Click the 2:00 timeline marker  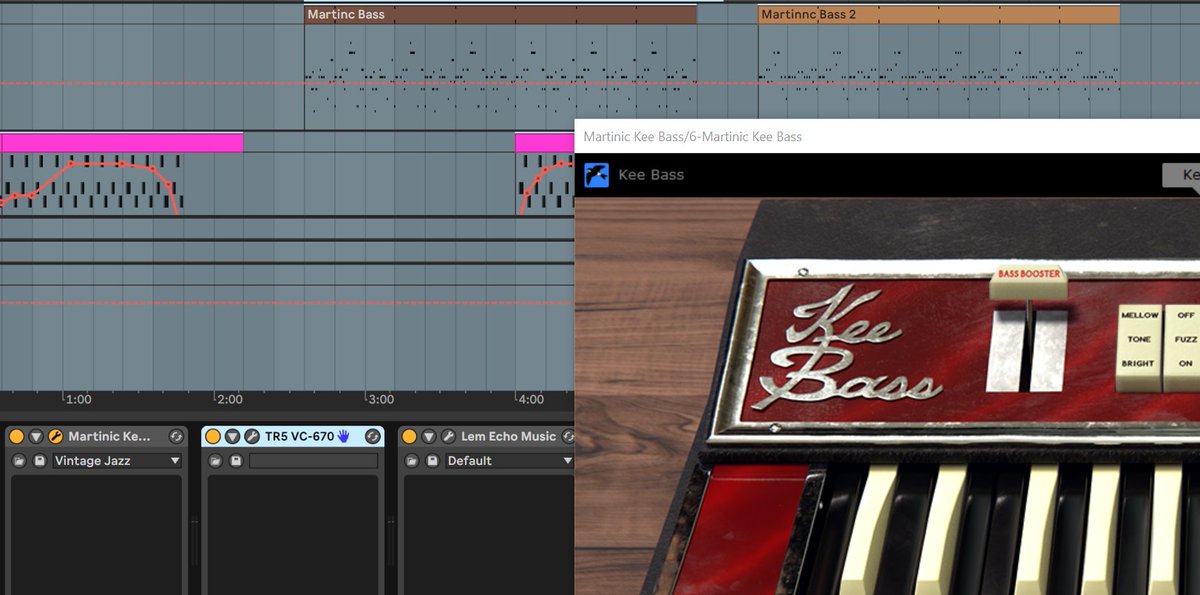click(229, 399)
